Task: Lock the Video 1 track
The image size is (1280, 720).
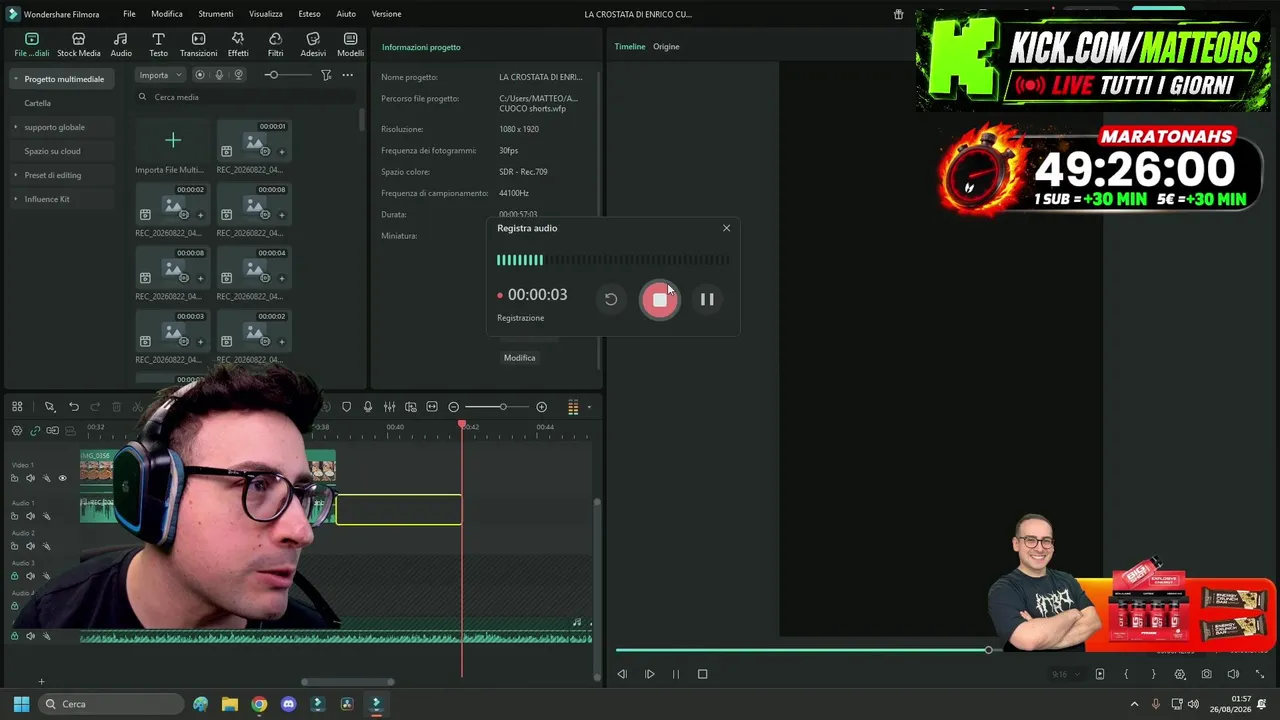Action: click(x=14, y=479)
